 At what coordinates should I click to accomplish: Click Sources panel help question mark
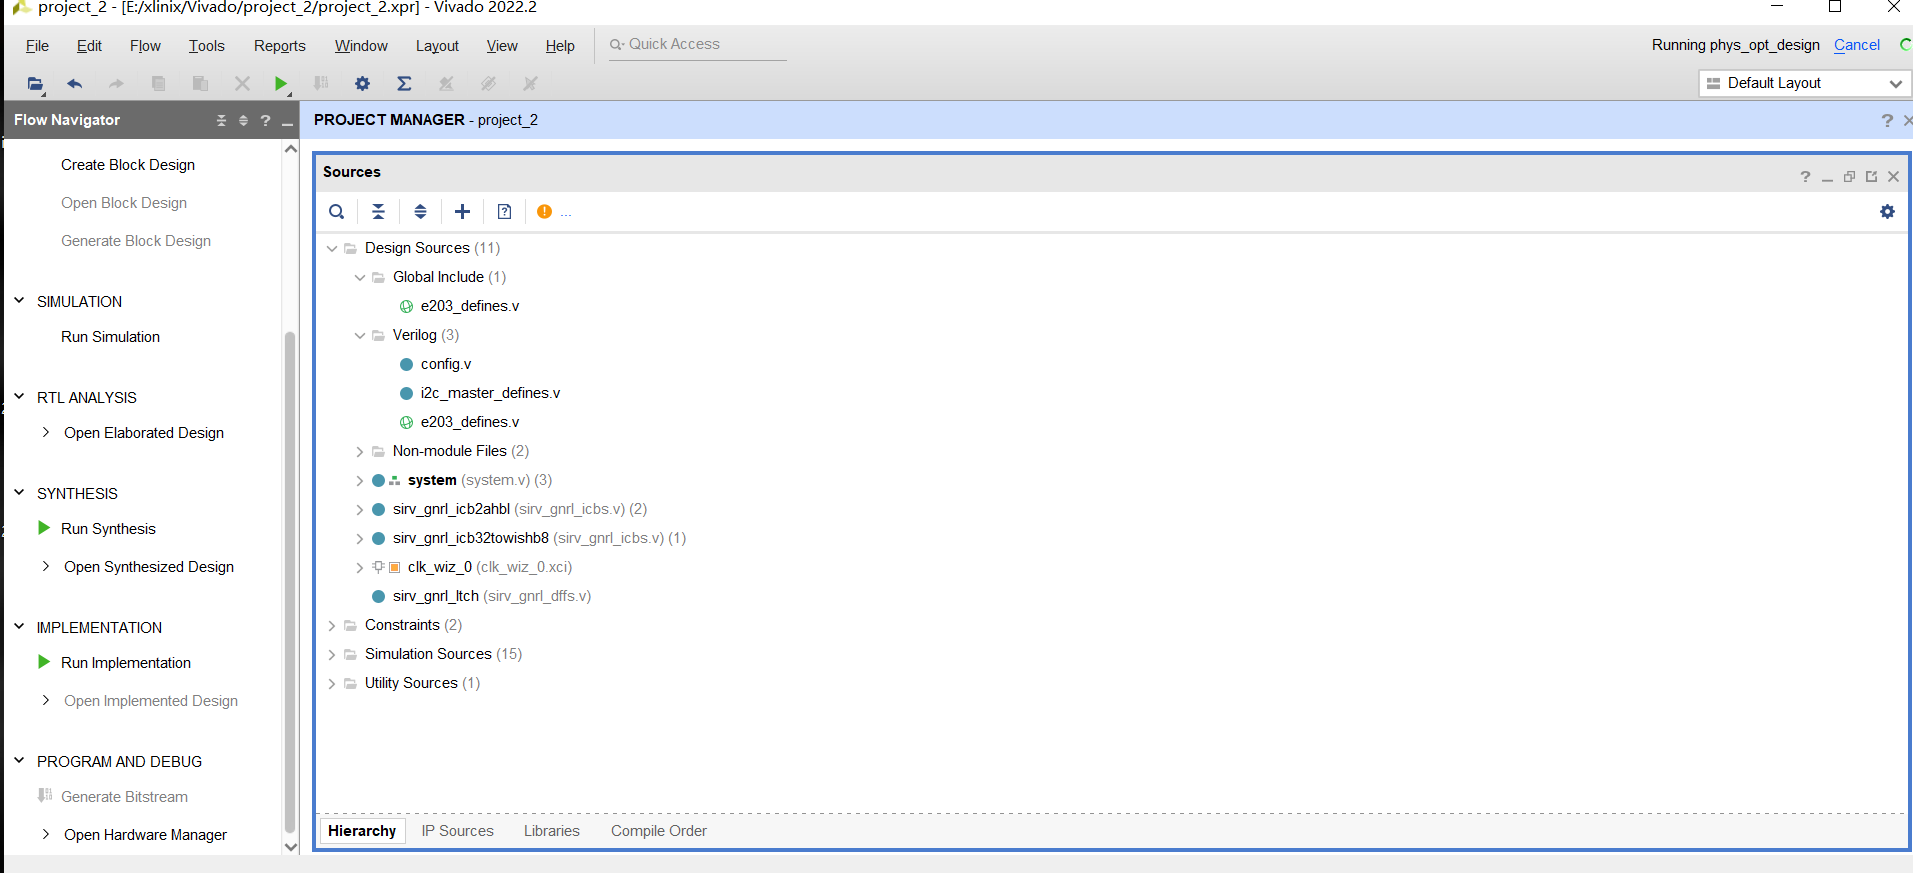[x=1805, y=177]
